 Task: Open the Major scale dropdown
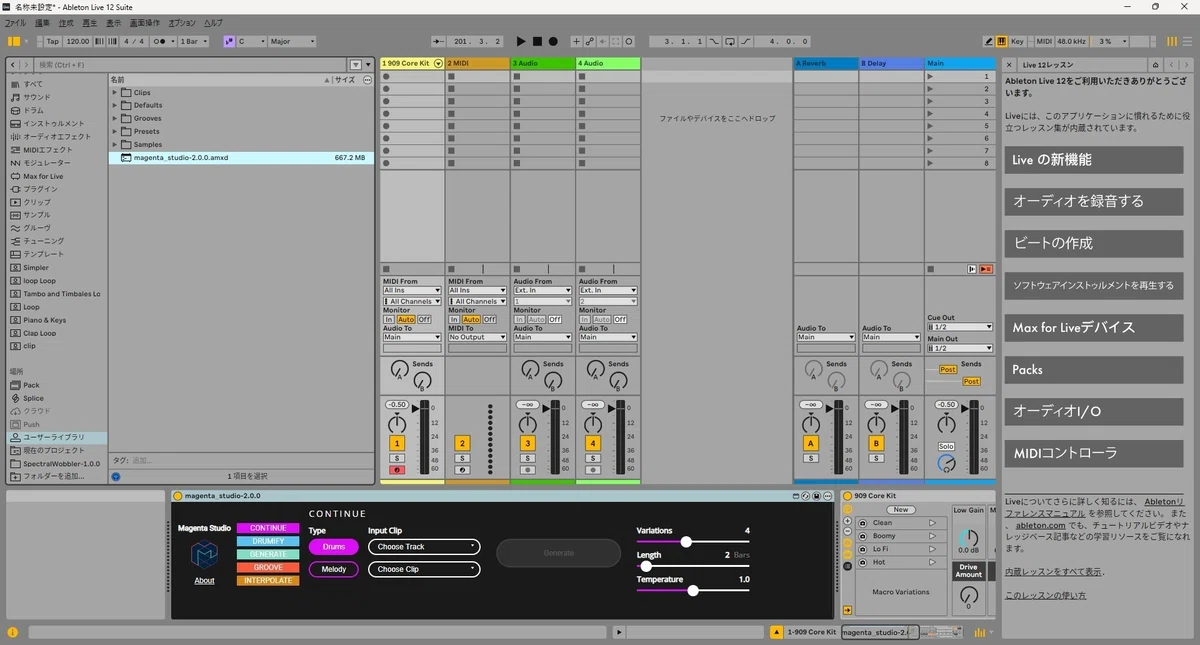click(x=292, y=41)
